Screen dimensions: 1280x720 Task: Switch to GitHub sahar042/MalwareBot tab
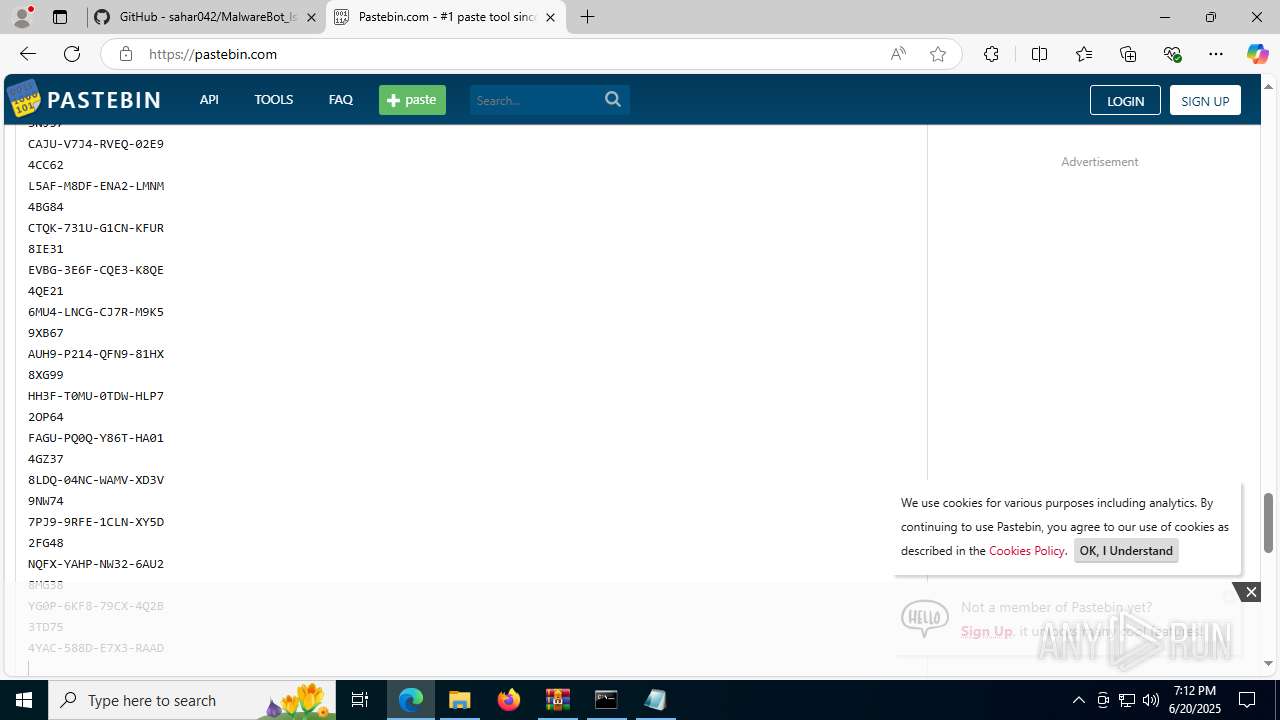click(x=205, y=17)
